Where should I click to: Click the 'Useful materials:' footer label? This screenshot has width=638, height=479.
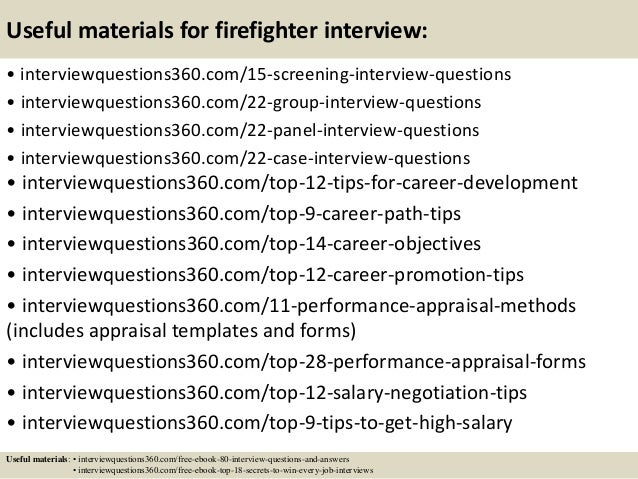[x=38, y=459]
